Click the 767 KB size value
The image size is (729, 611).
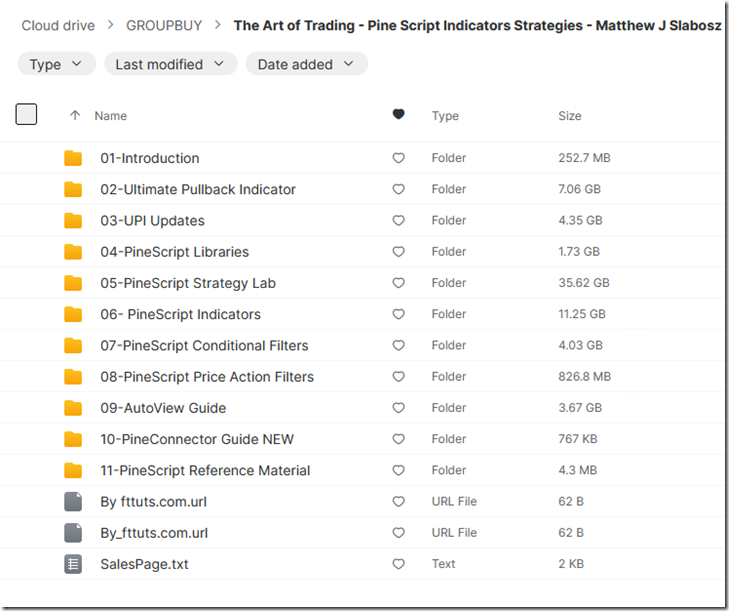[577, 439]
